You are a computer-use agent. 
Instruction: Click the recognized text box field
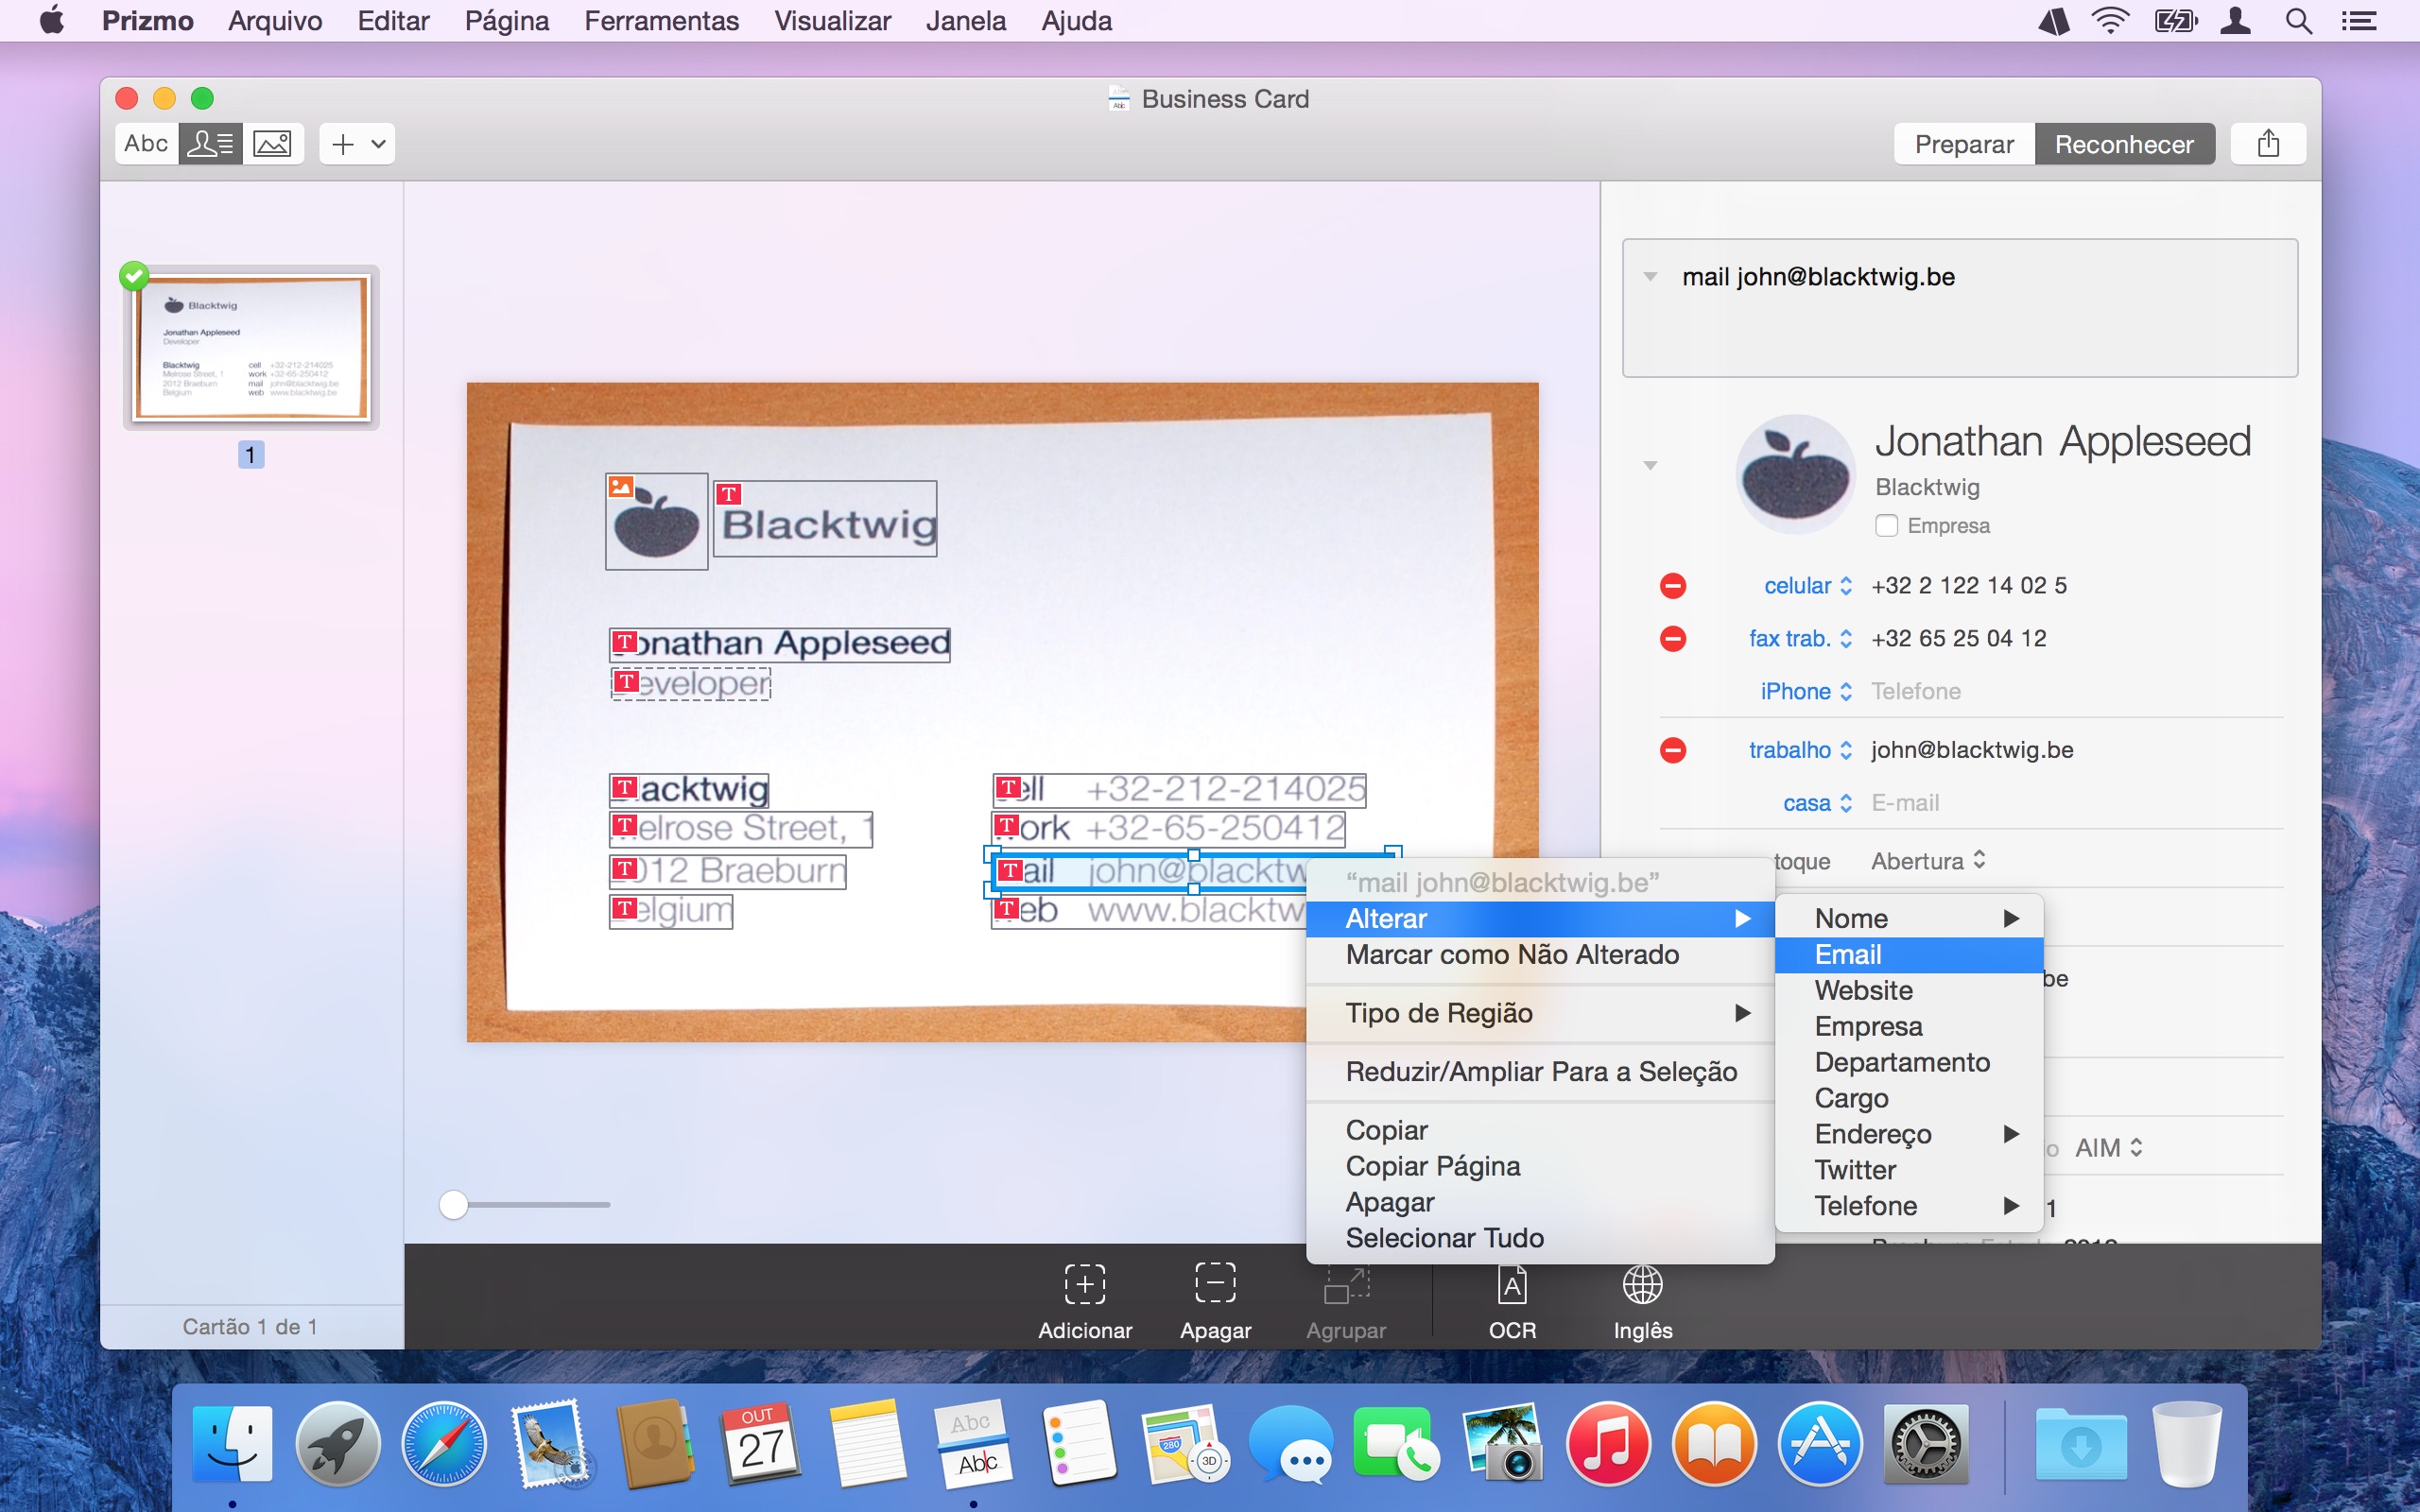(1960, 308)
